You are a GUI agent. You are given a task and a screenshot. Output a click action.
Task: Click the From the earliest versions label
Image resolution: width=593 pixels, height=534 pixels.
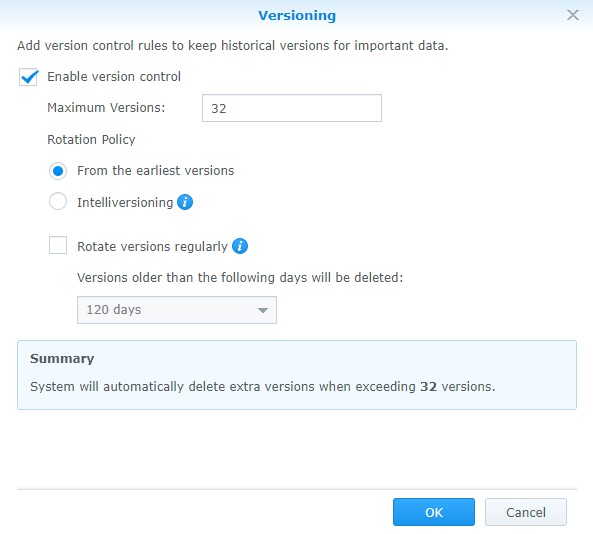point(156,171)
